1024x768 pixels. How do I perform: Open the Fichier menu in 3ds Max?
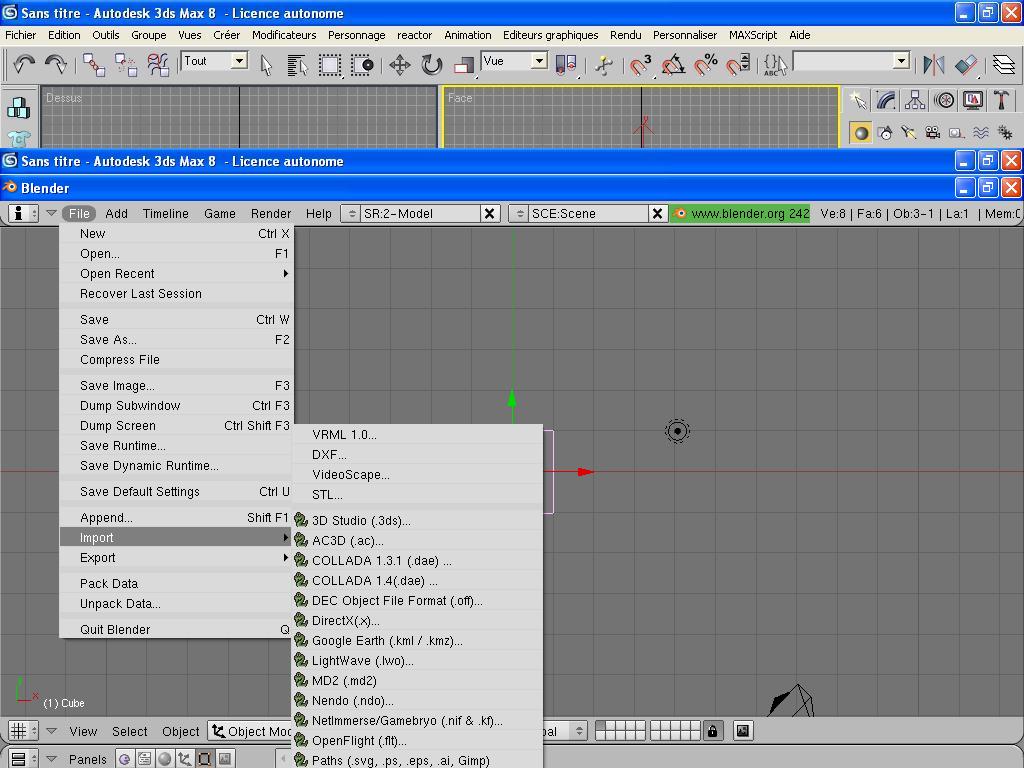pyautogui.click(x=21, y=35)
